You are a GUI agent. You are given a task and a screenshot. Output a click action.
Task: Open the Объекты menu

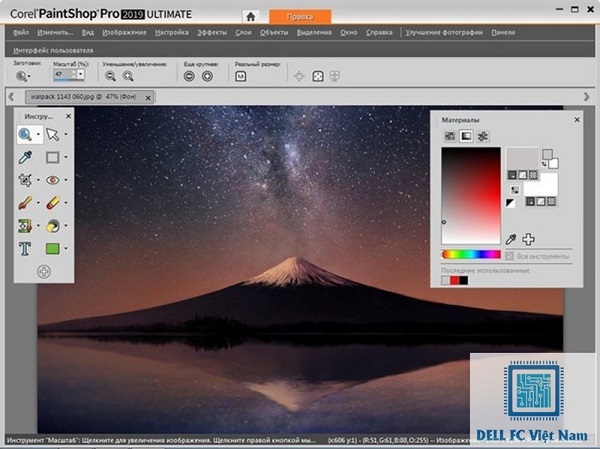274,33
